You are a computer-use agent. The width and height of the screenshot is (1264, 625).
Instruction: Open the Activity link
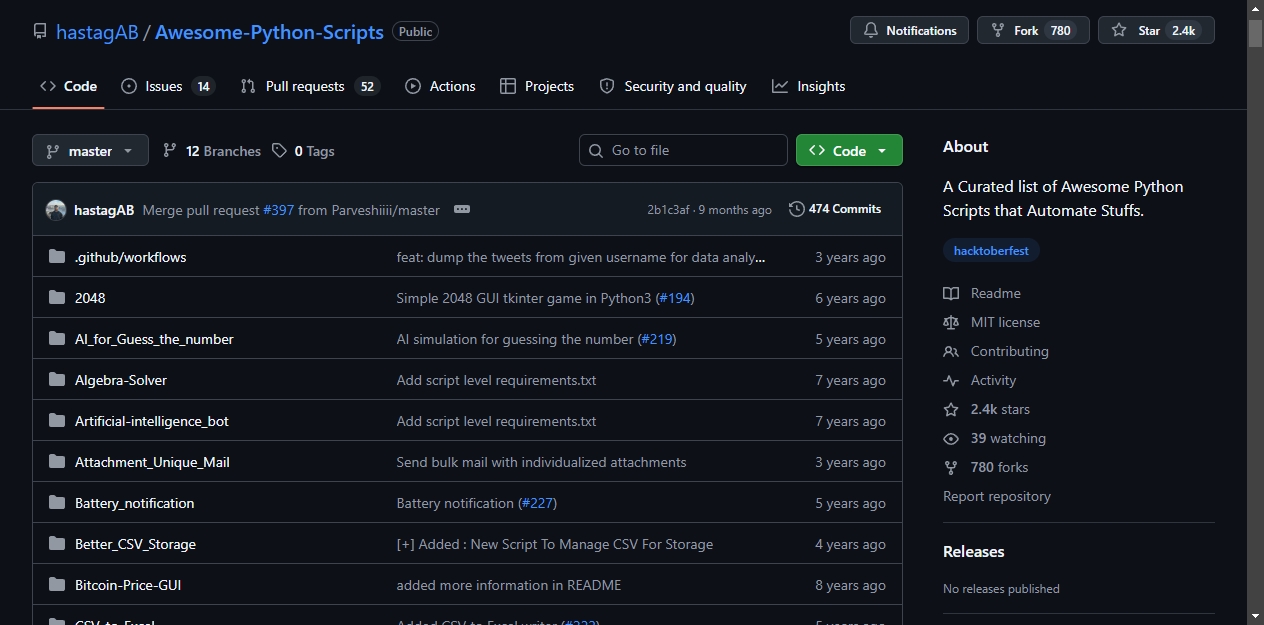(x=979, y=380)
